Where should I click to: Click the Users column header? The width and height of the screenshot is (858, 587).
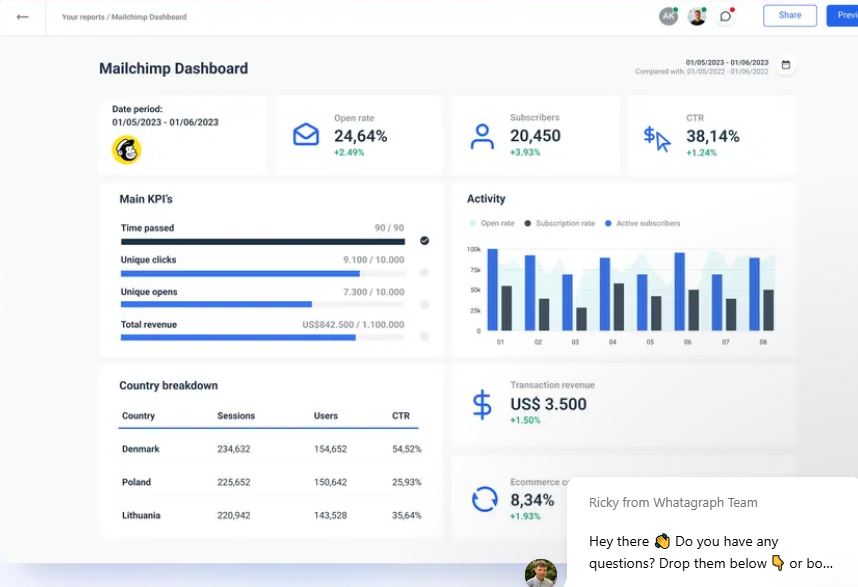[x=326, y=416]
